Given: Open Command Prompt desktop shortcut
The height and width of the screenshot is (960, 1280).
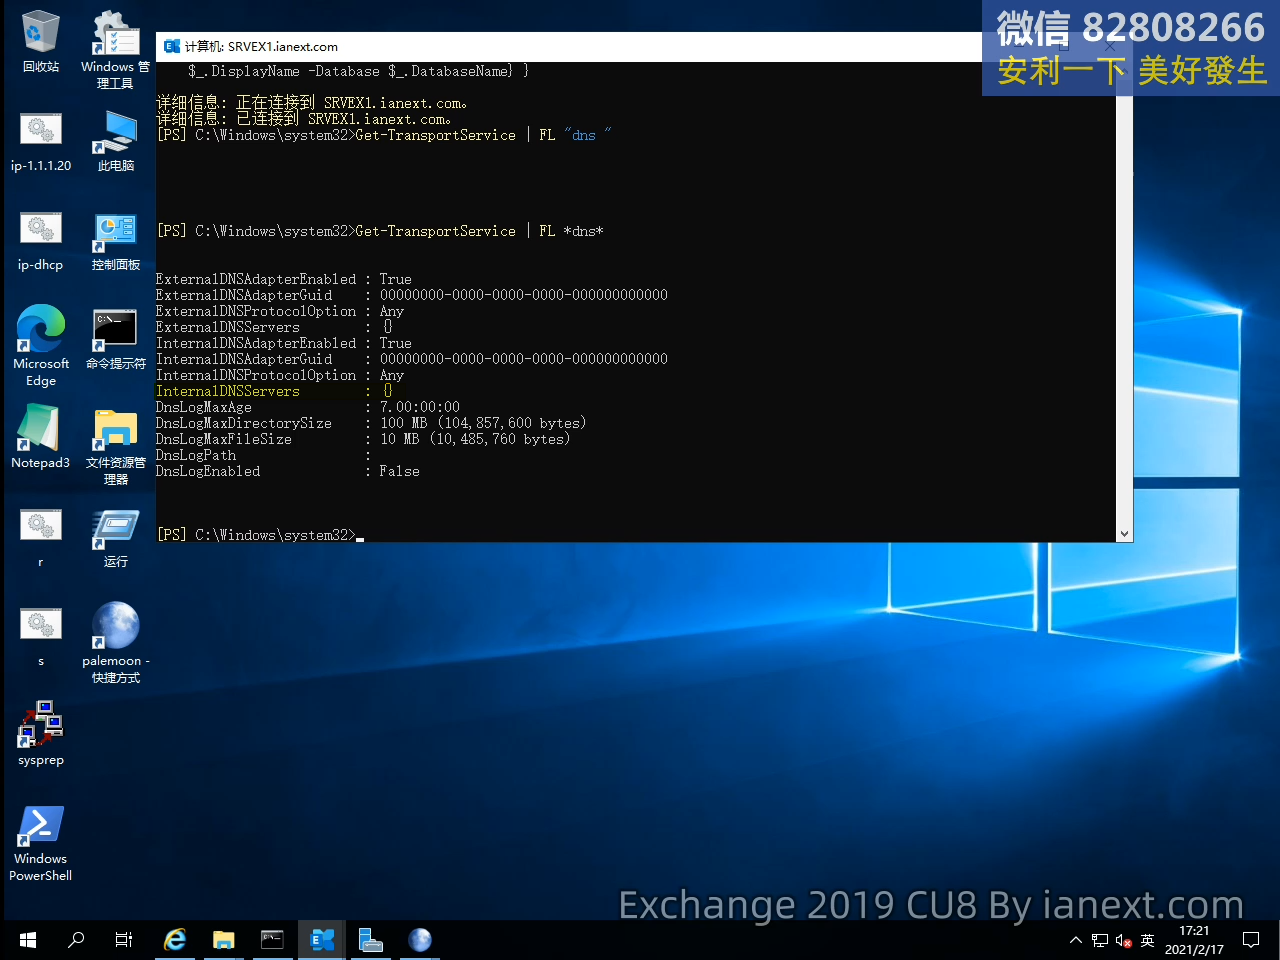Looking at the screenshot, I should coord(115,339).
